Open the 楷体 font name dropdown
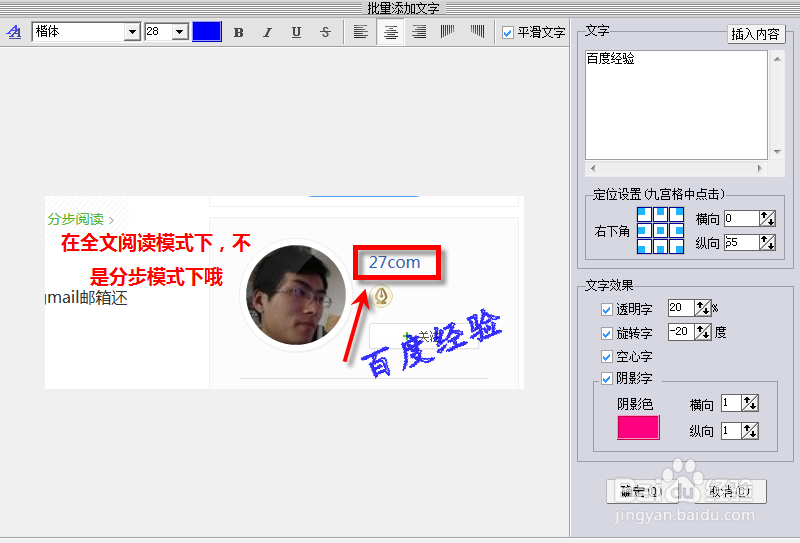The height and width of the screenshot is (543, 800). point(132,32)
